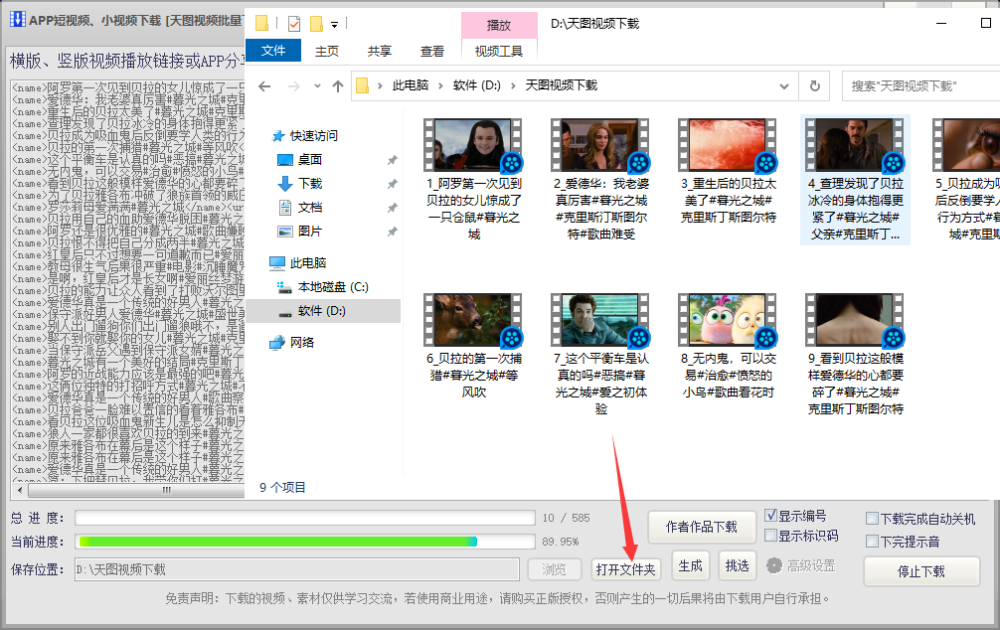Switch to the 查看 ribbon tab

(x=432, y=51)
